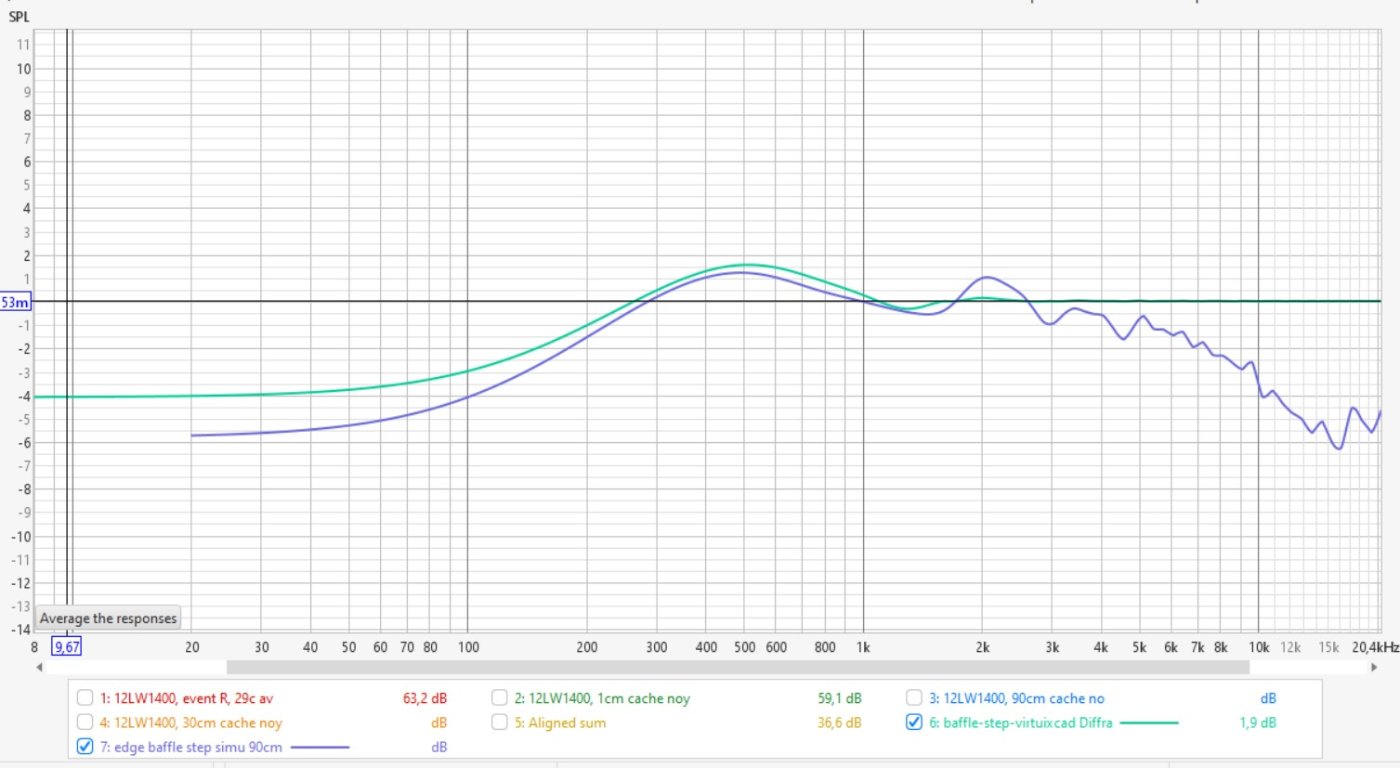1400x768 pixels.
Task: Click the horizontal scrollbar left arrow
Action: (x=40, y=667)
